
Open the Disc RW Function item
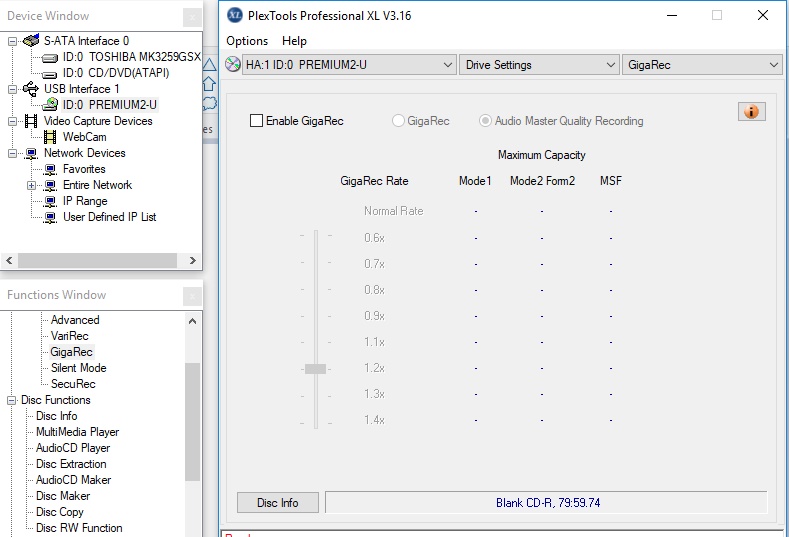(79, 528)
